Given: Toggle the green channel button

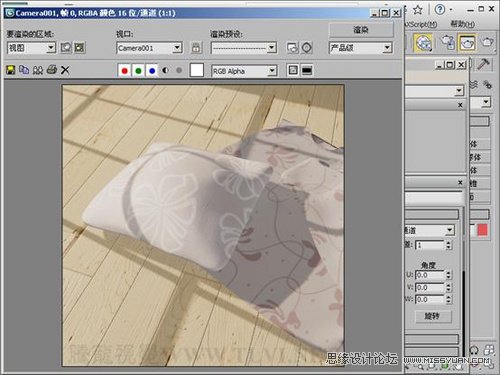Looking at the screenshot, I should pyautogui.click(x=138, y=70).
